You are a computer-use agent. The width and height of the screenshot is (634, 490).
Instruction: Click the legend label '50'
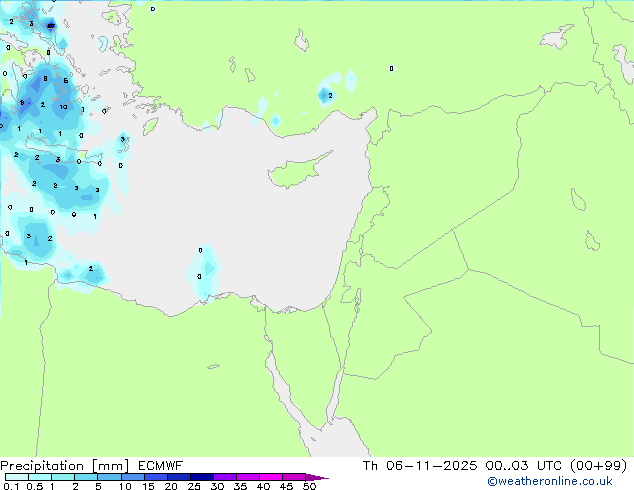[x=309, y=486]
